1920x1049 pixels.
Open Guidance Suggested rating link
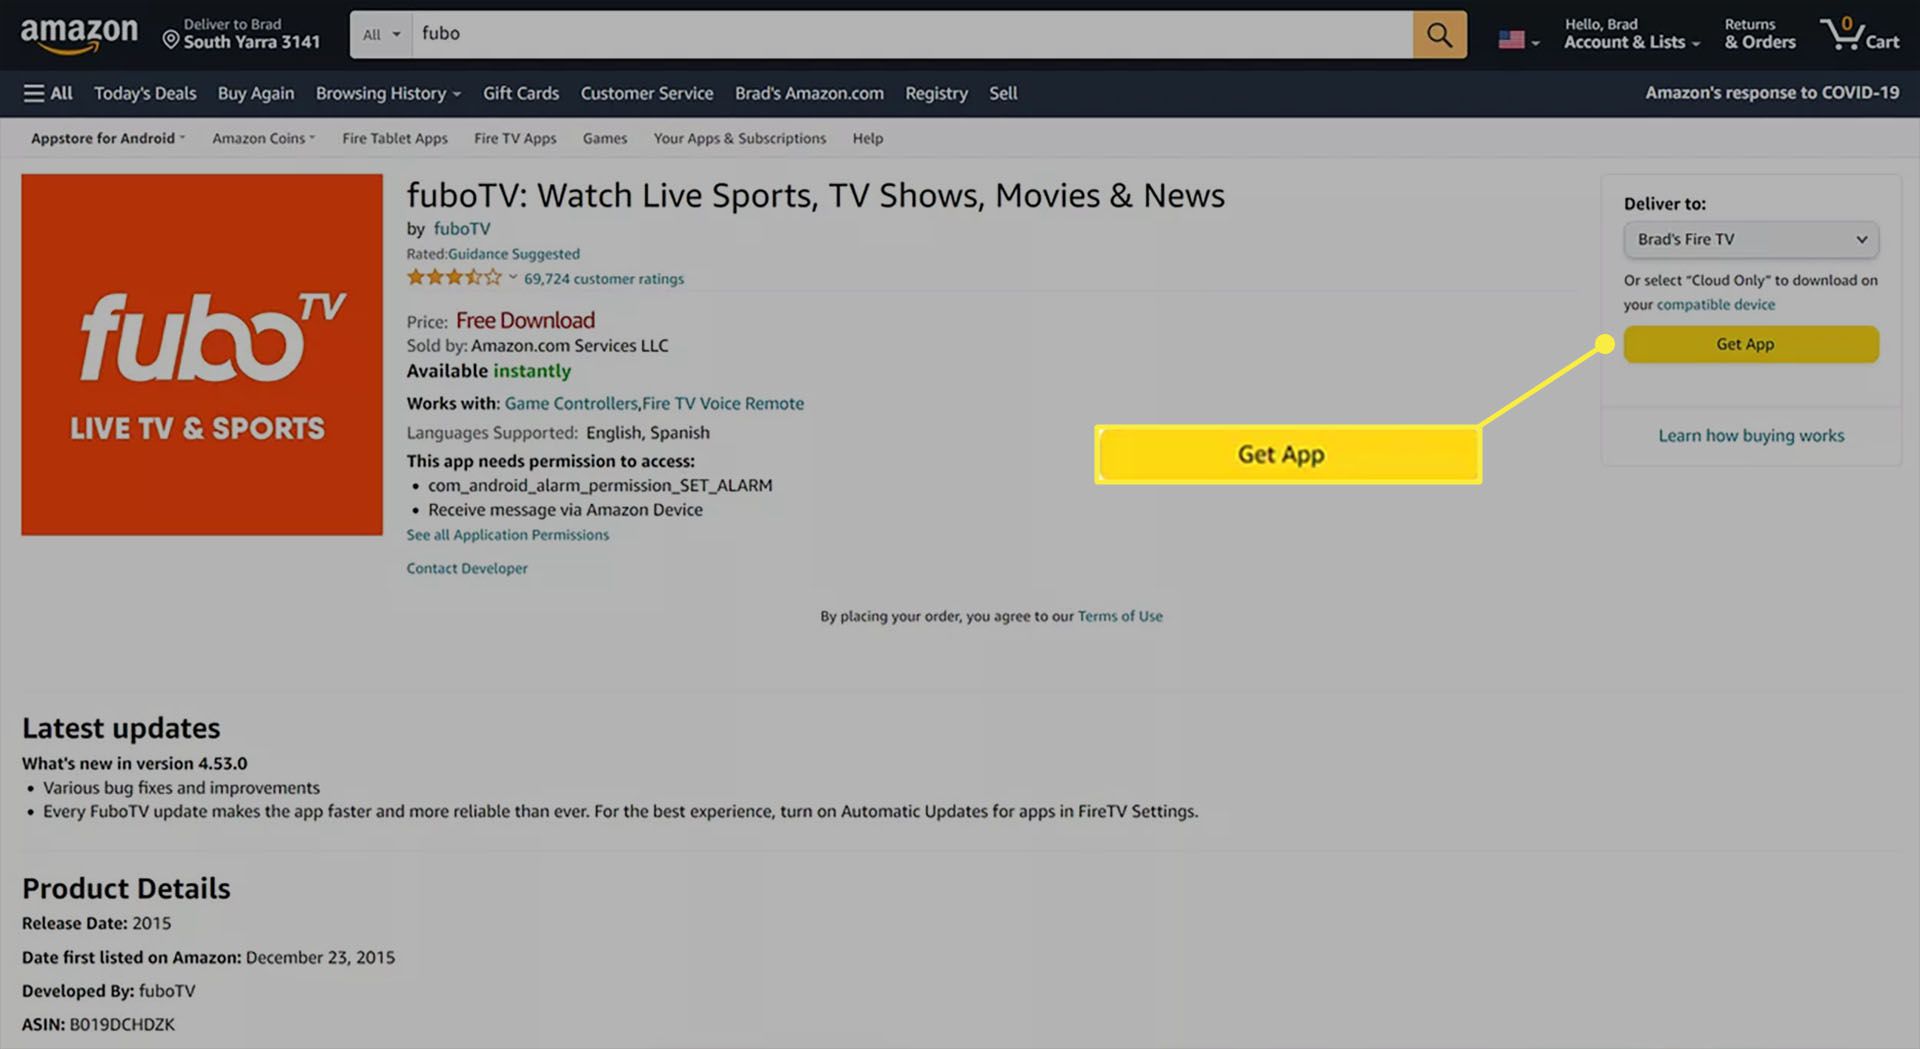514,254
